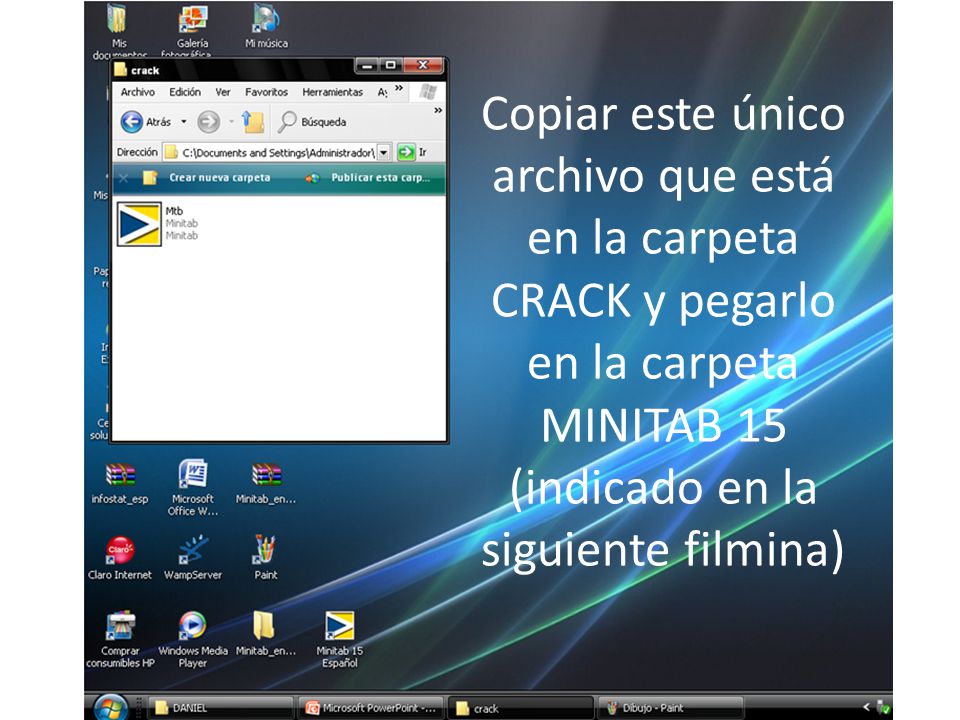Viewport: 960px width, 720px height.
Task: Select the Mtb Minitab file icon
Action: [139, 224]
